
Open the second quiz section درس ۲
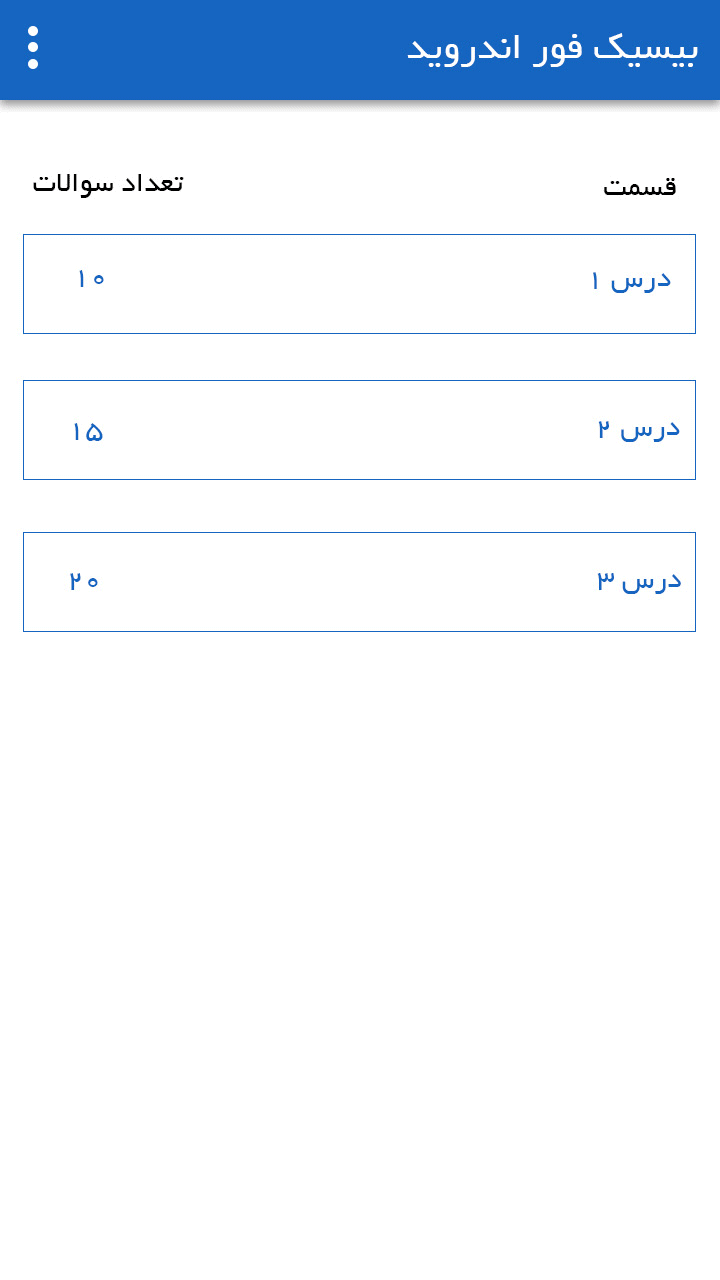(x=359, y=430)
